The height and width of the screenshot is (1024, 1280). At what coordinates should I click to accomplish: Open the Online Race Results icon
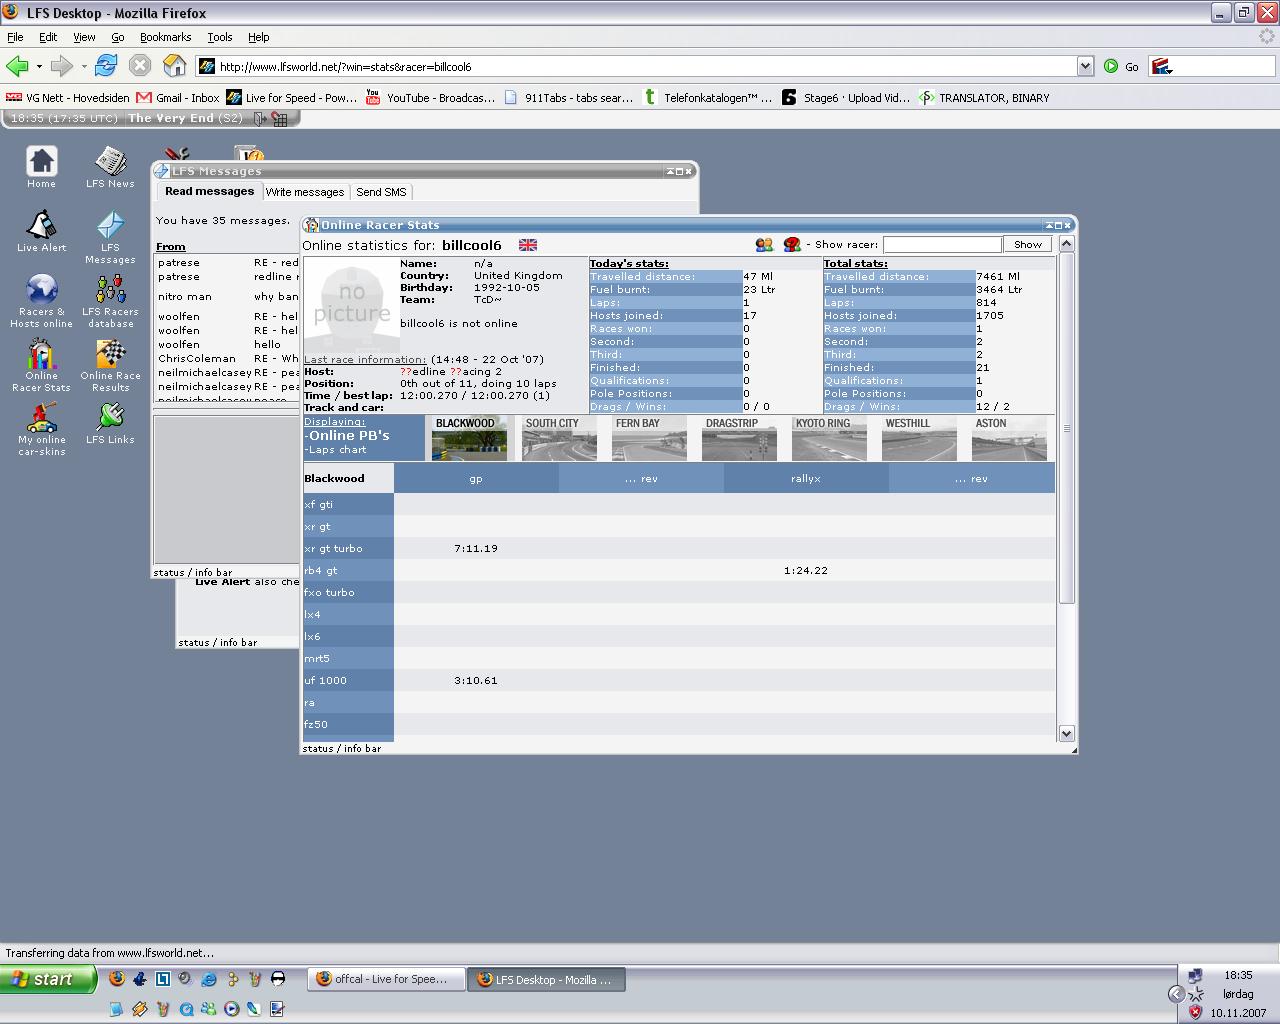110,365
